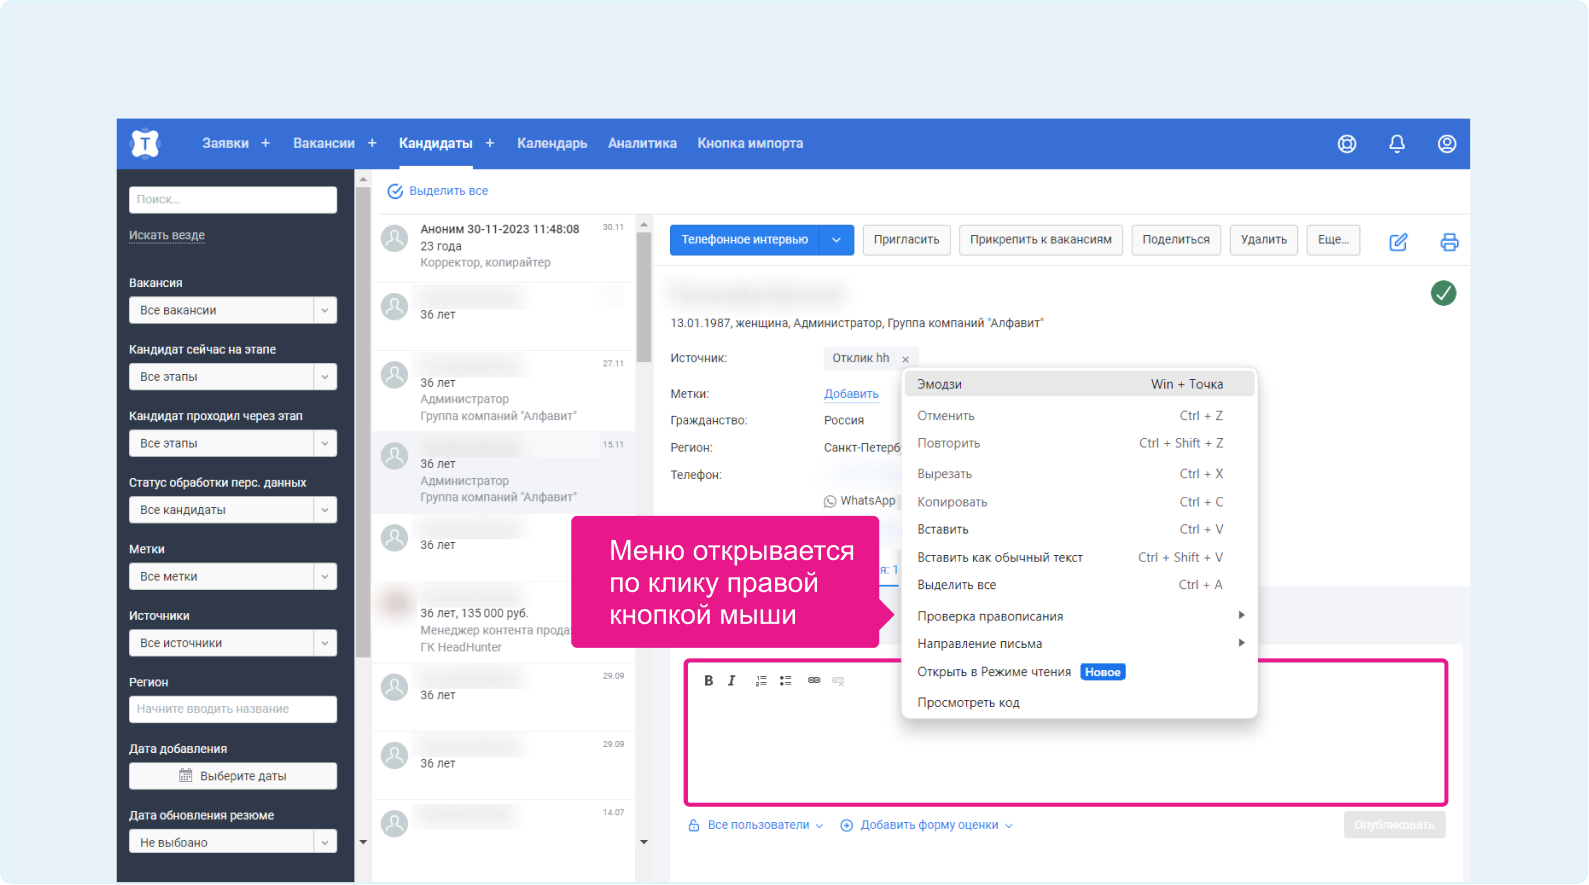Click the T logo in the header
Viewport: 1589px width, 885px height.
(x=146, y=144)
